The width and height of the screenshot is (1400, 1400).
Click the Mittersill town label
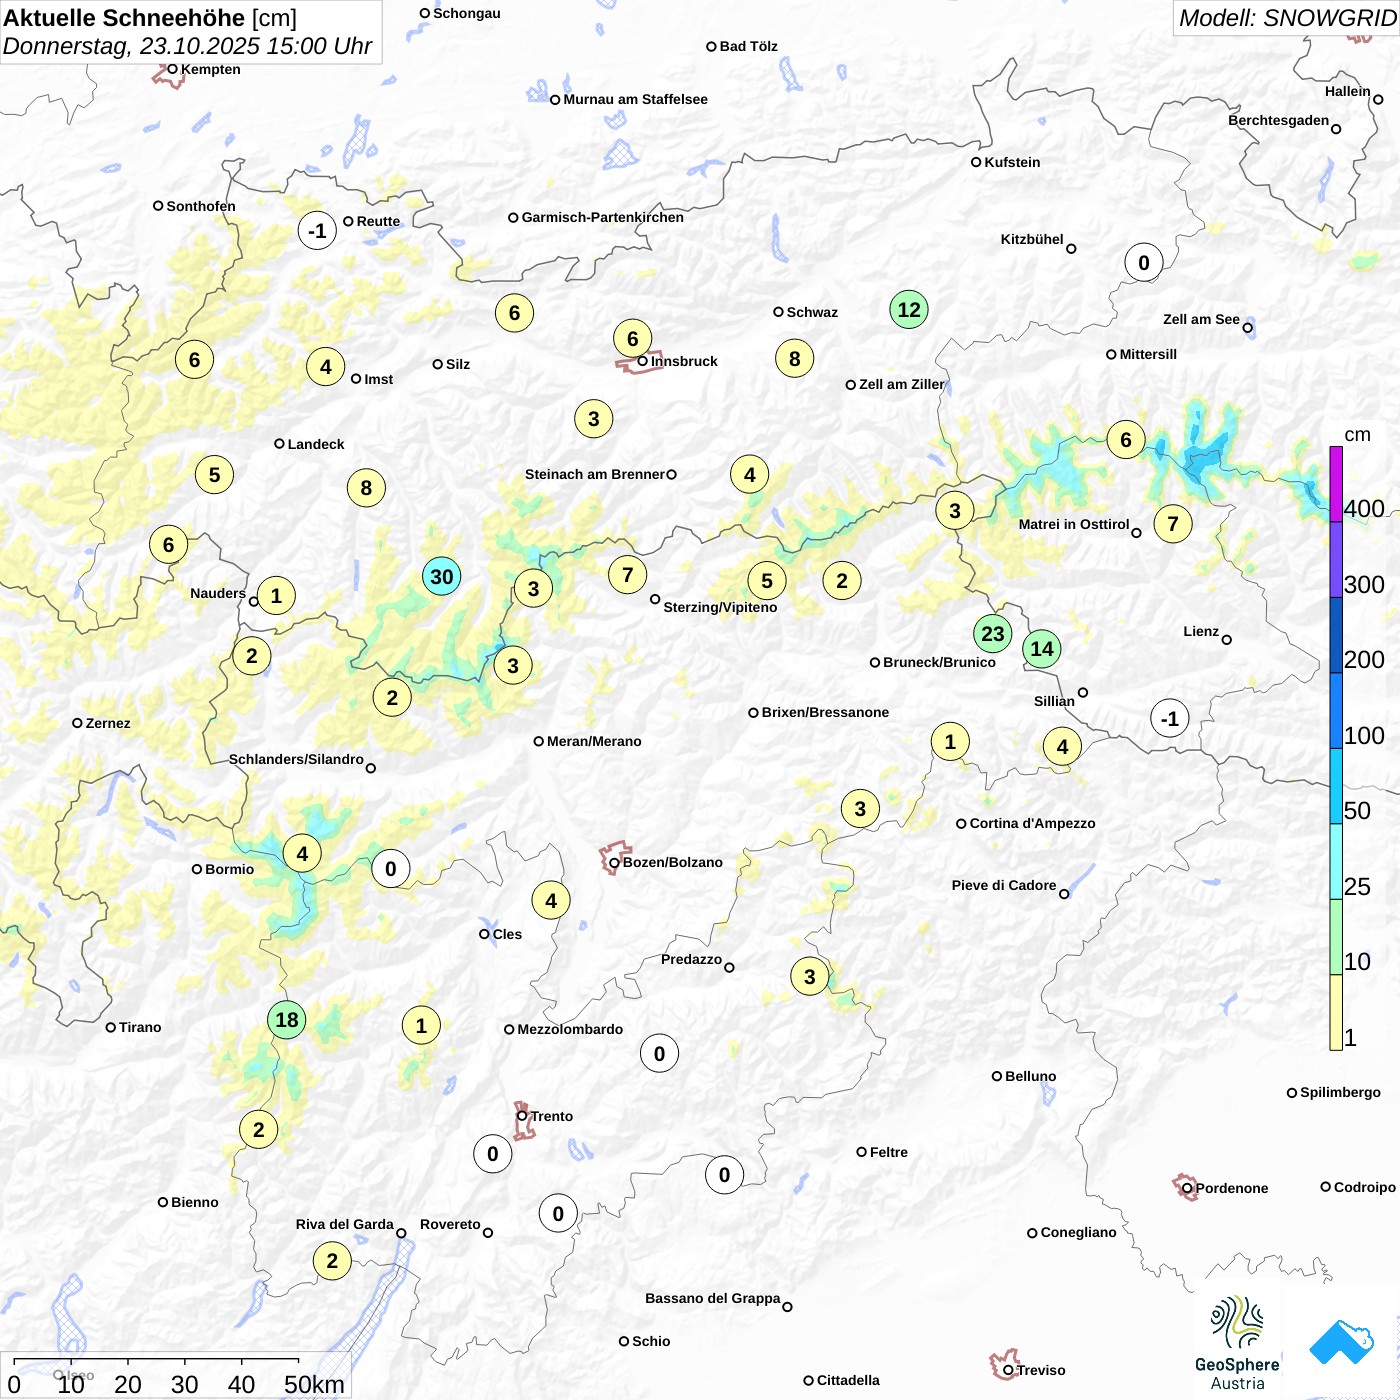point(1148,354)
